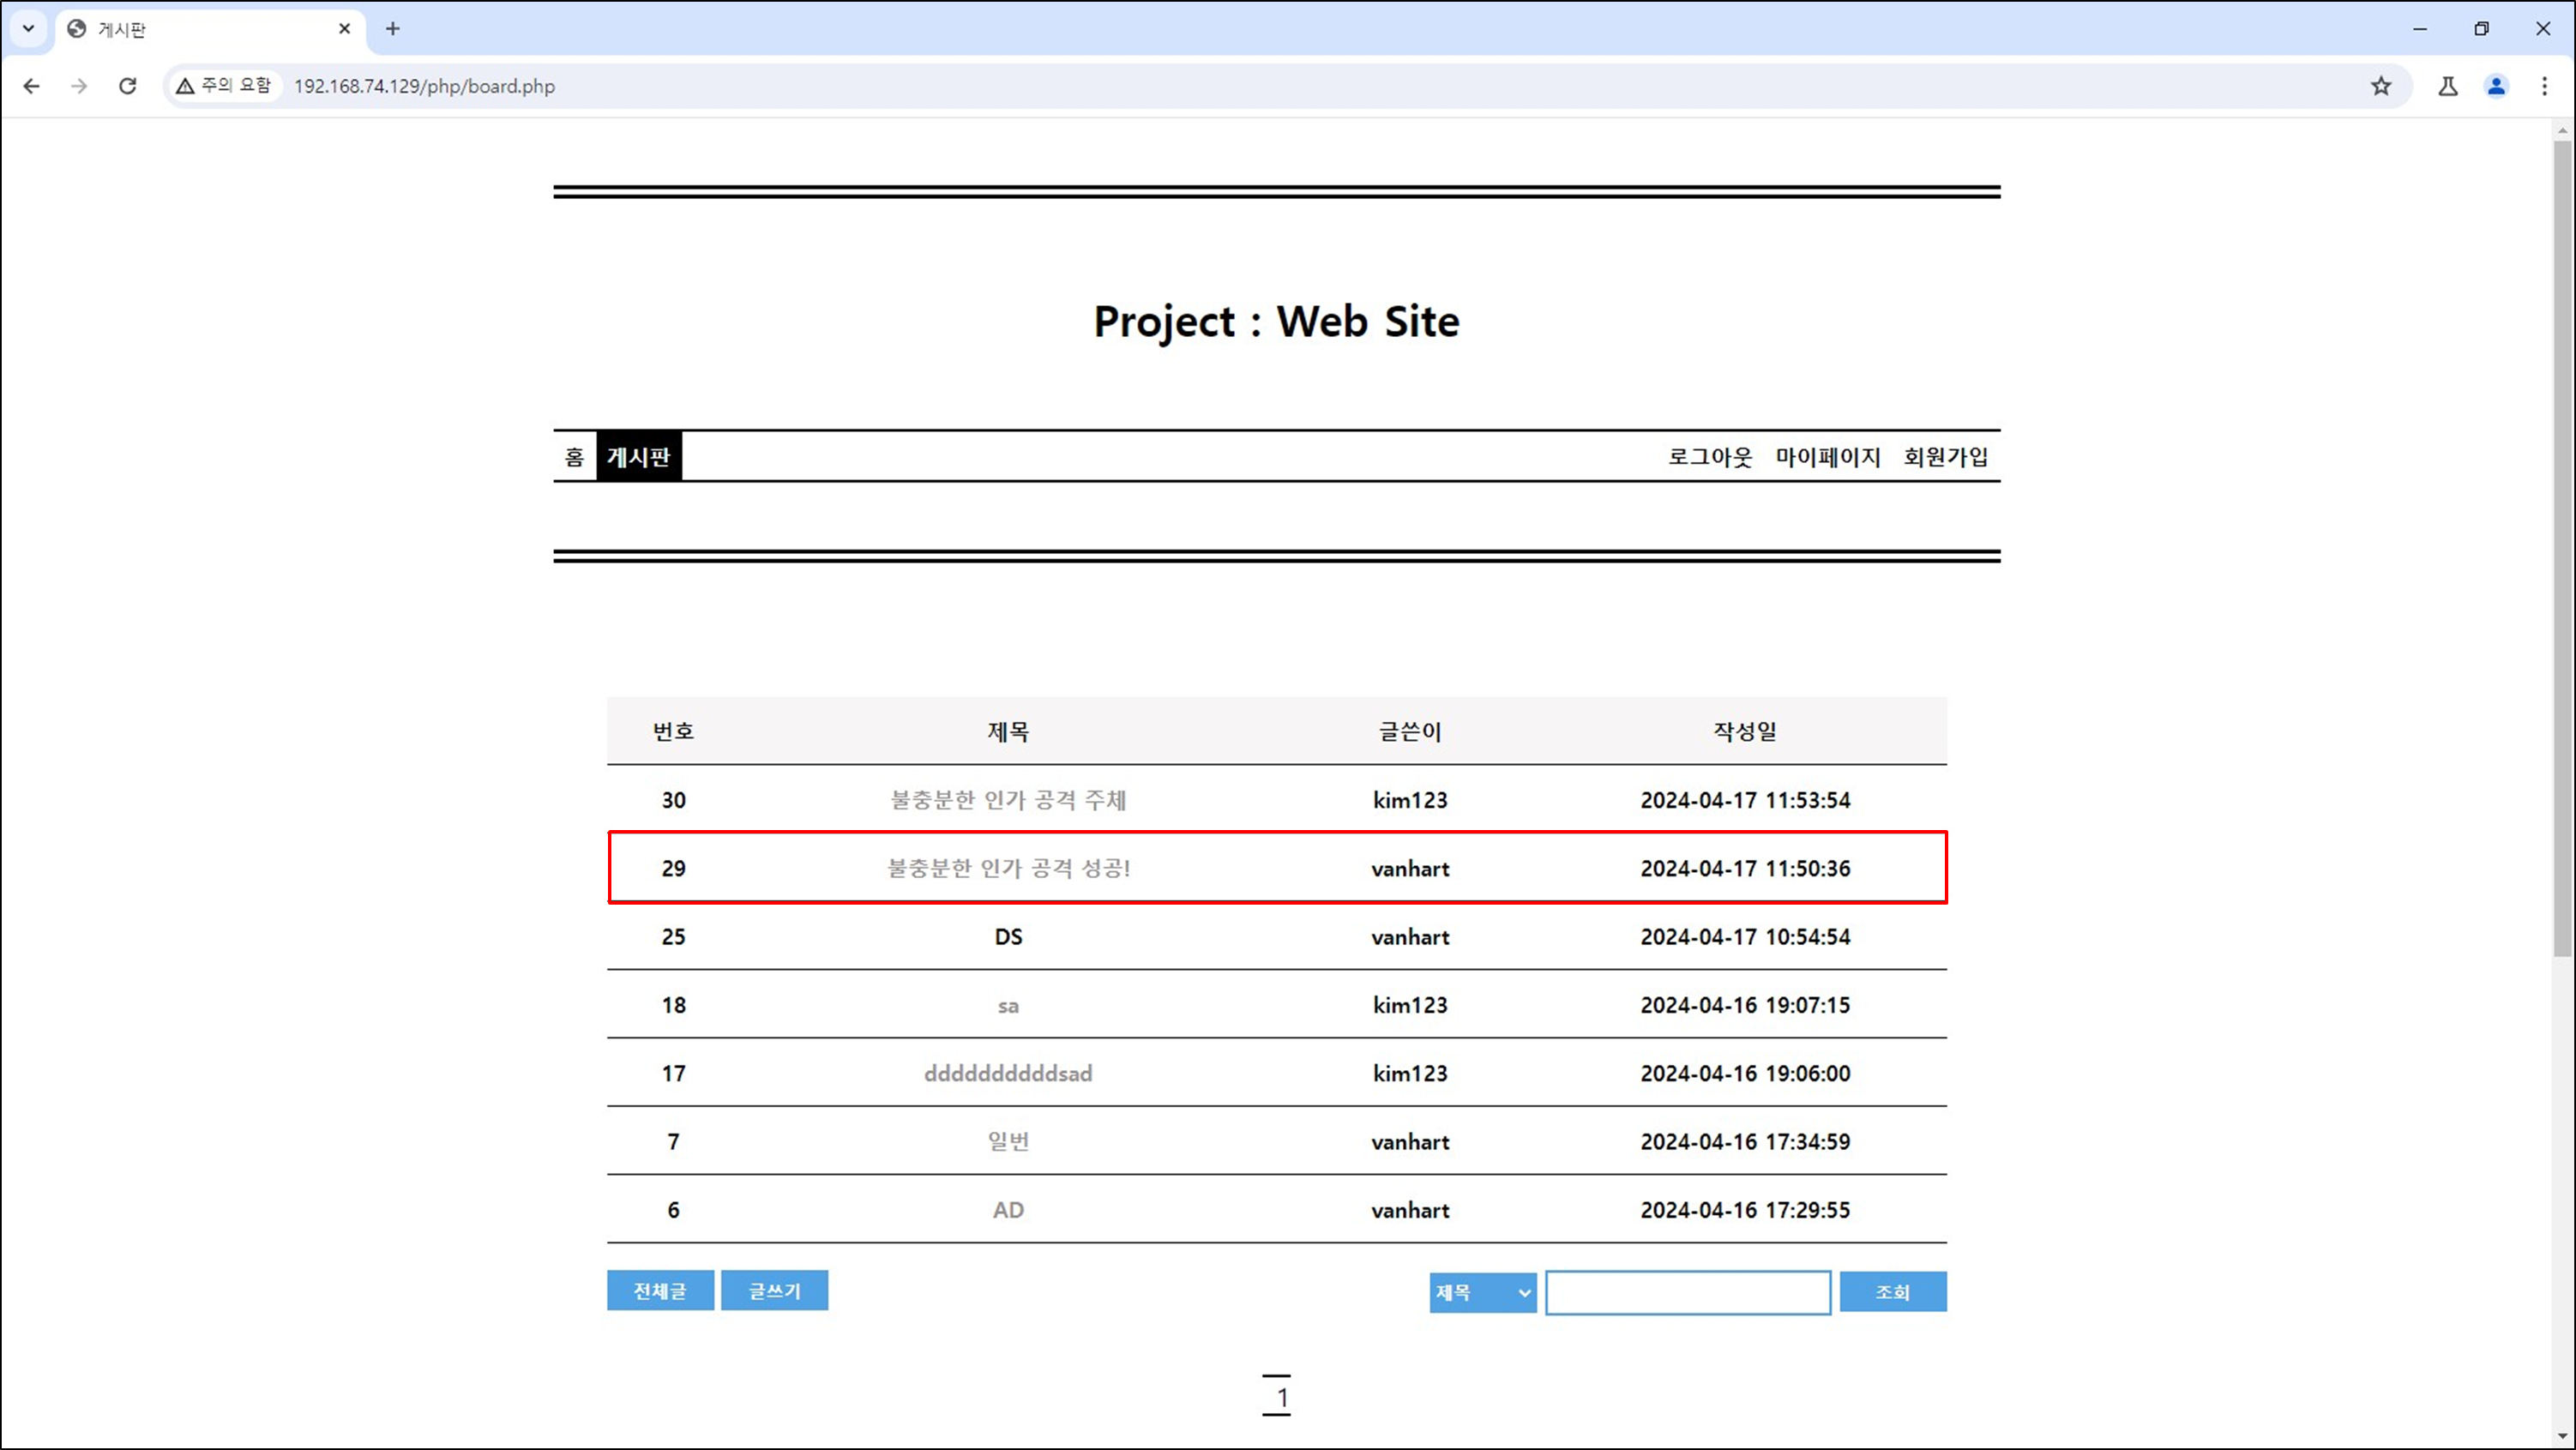Open the post titled AD
The height and width of the screenshot is (1450, 2576).
[1008, 1210]
